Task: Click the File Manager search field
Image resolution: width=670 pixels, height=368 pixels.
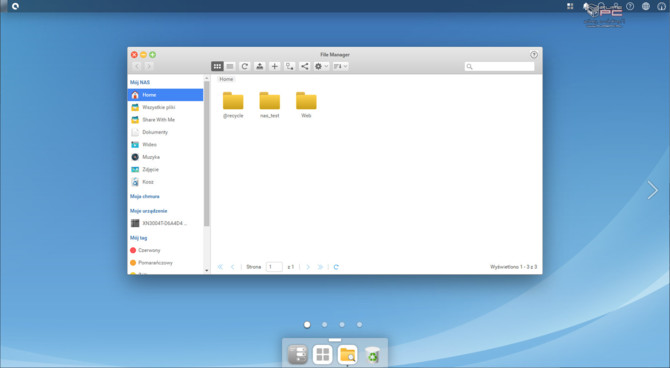Action: 499,66
